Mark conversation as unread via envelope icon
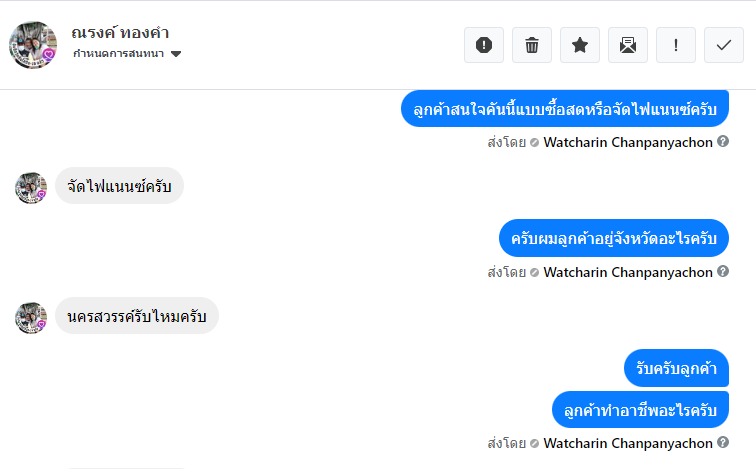 (628, 44)
